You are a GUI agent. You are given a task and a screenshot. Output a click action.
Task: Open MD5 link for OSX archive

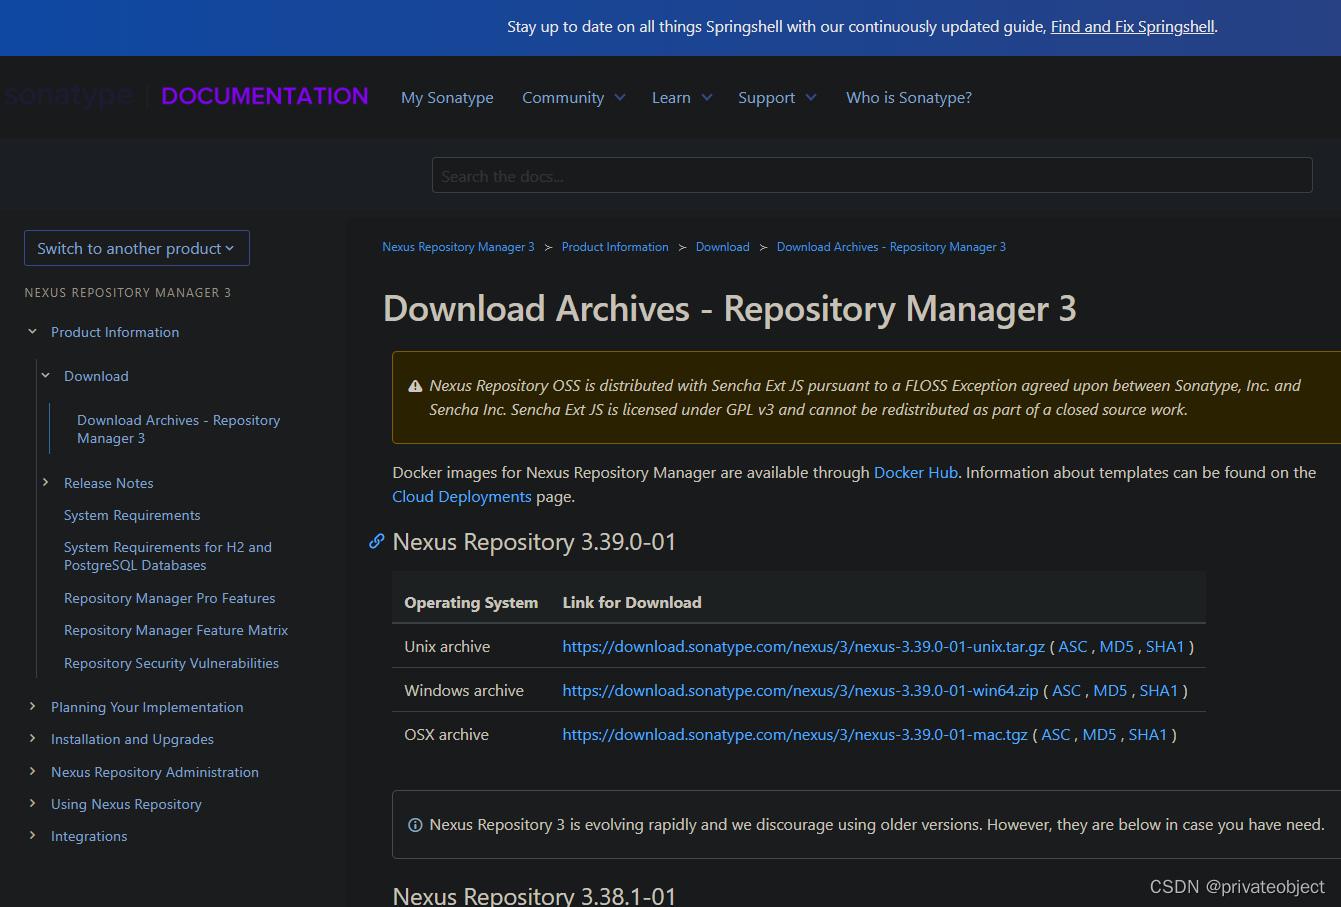point(1099,735)
